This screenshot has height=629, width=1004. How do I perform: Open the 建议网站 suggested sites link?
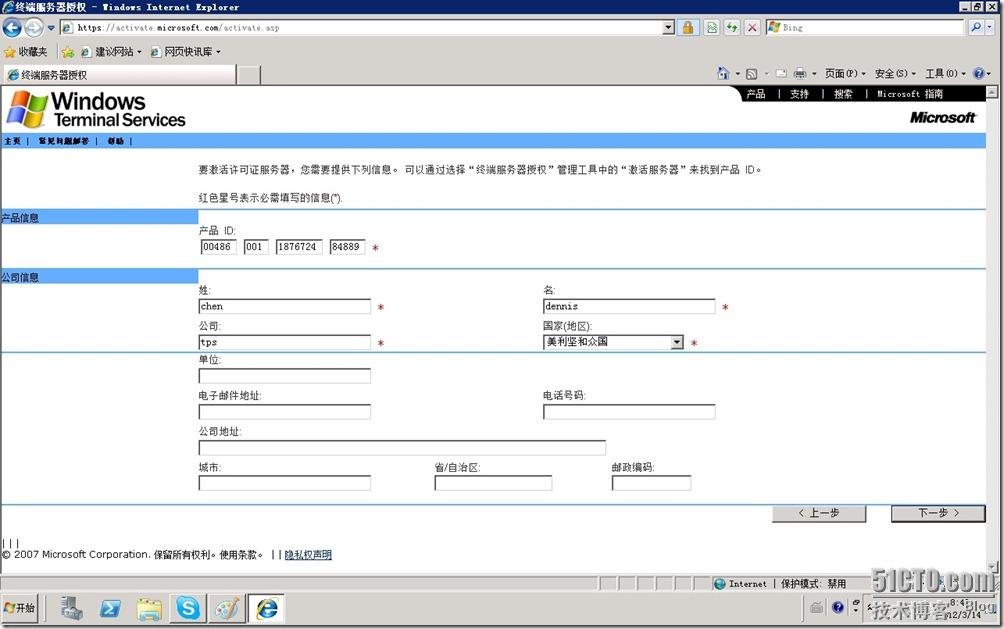coord(111,52)
